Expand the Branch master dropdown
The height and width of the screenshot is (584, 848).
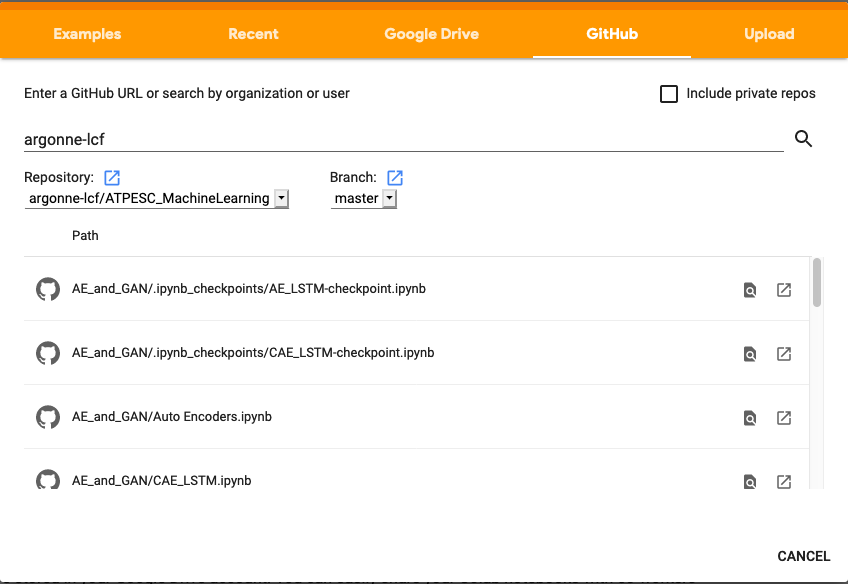(x=363, y=198)
